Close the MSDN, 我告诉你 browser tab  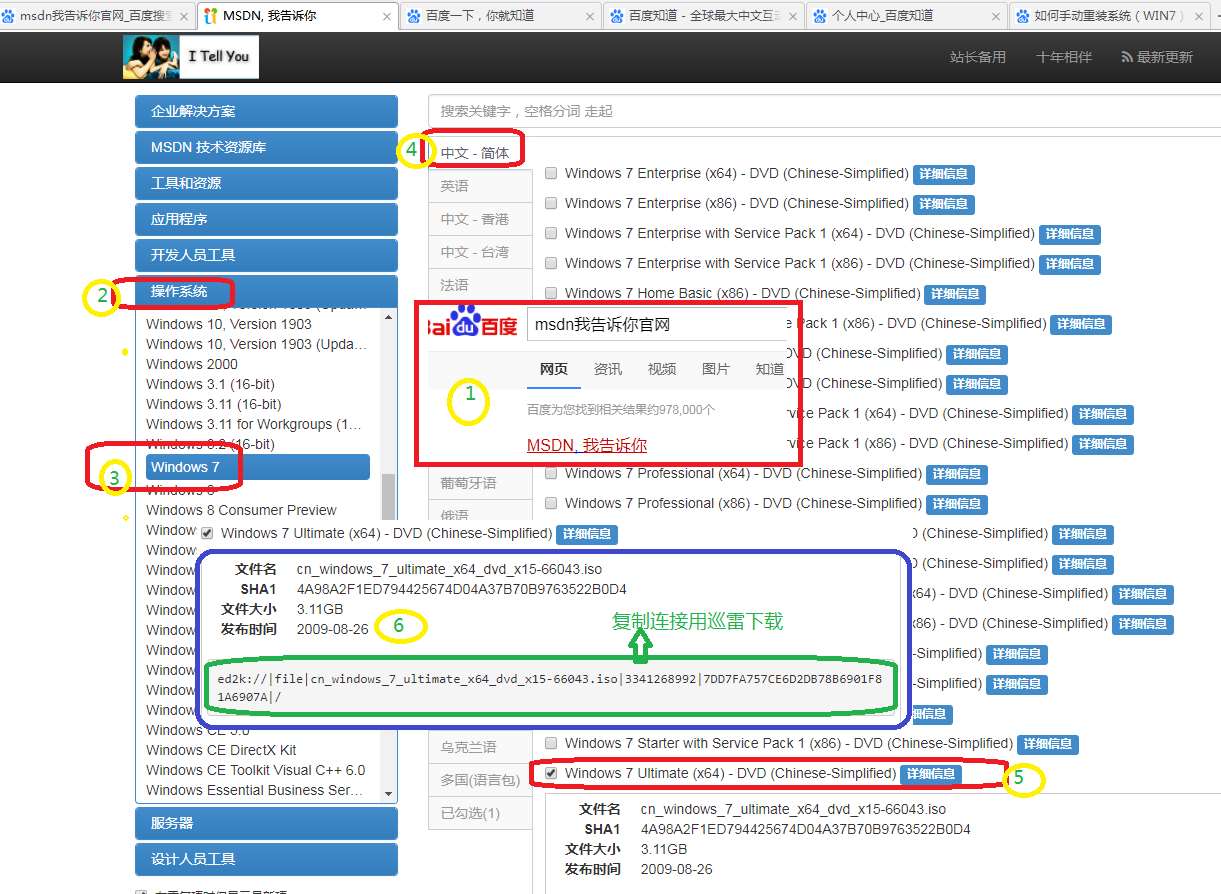[387, 16]
